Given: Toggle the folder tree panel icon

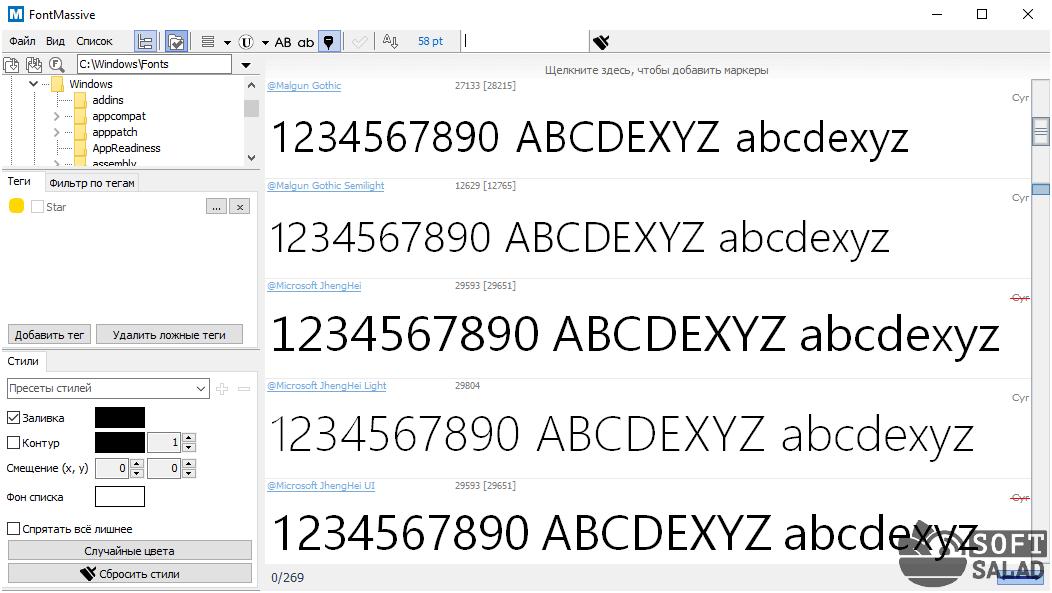Looking at the screenshot, I should coord(145,41).
